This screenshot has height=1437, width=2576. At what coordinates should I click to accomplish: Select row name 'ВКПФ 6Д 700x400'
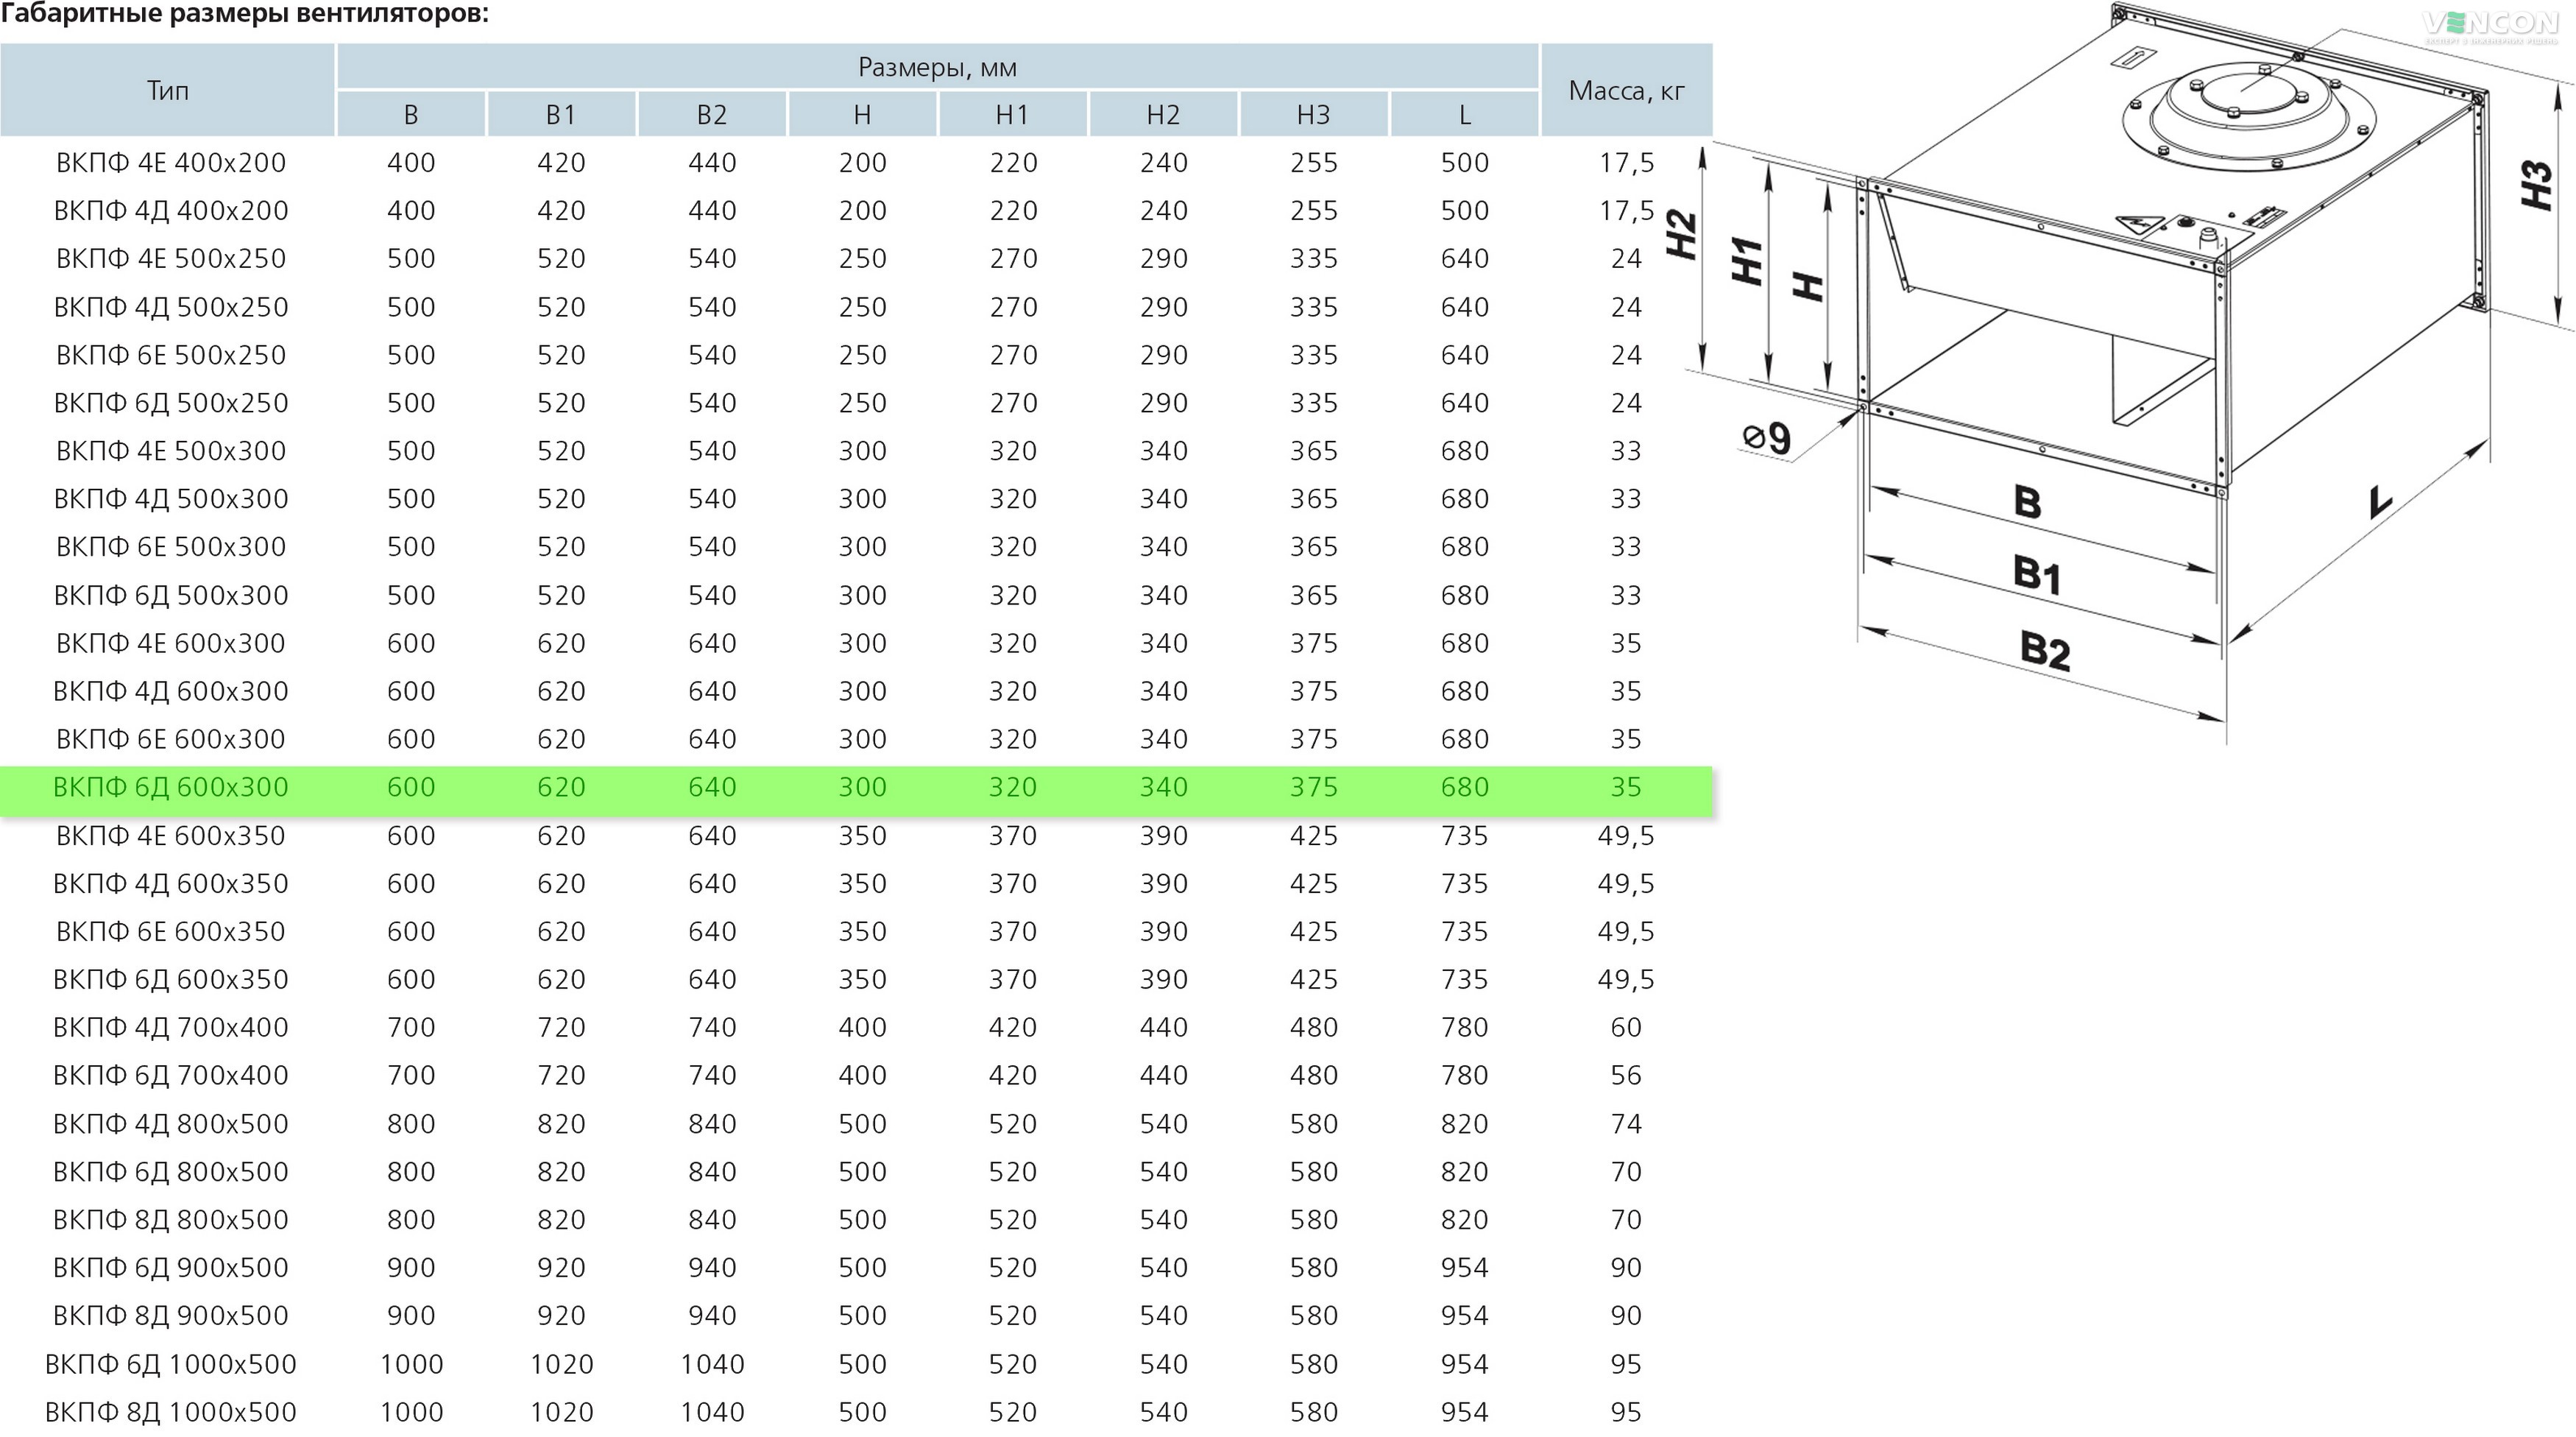170,1075
